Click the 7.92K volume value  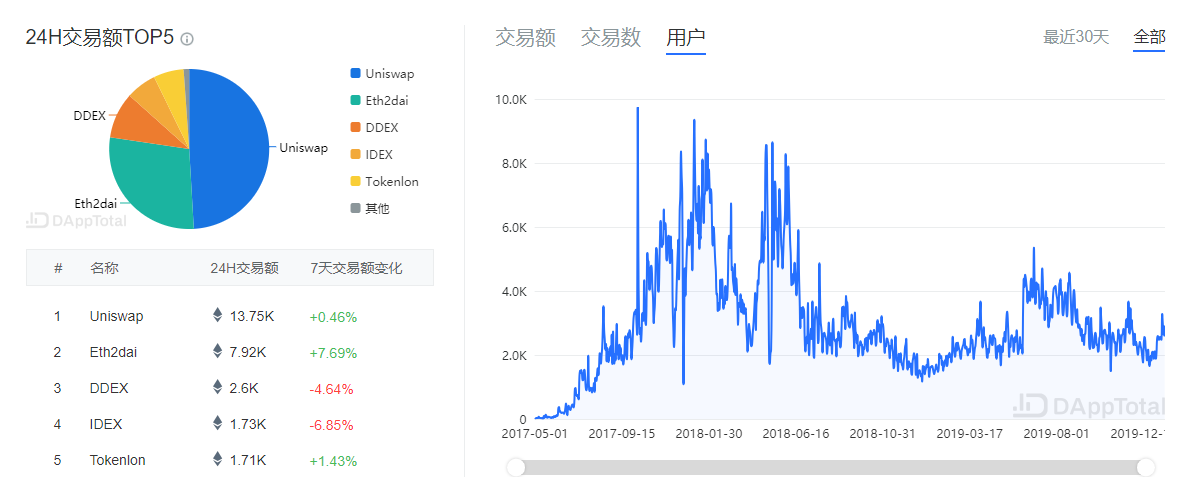[x=248, y=352]
